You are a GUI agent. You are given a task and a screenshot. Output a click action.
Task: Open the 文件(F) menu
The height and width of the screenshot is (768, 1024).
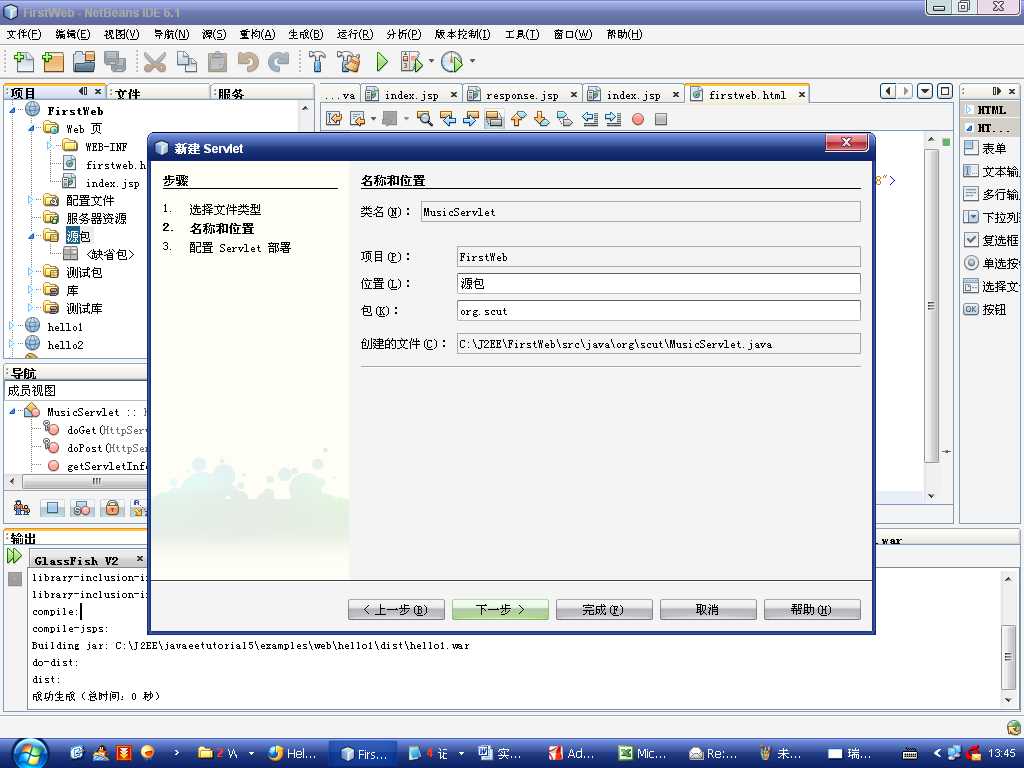[24, 35]
